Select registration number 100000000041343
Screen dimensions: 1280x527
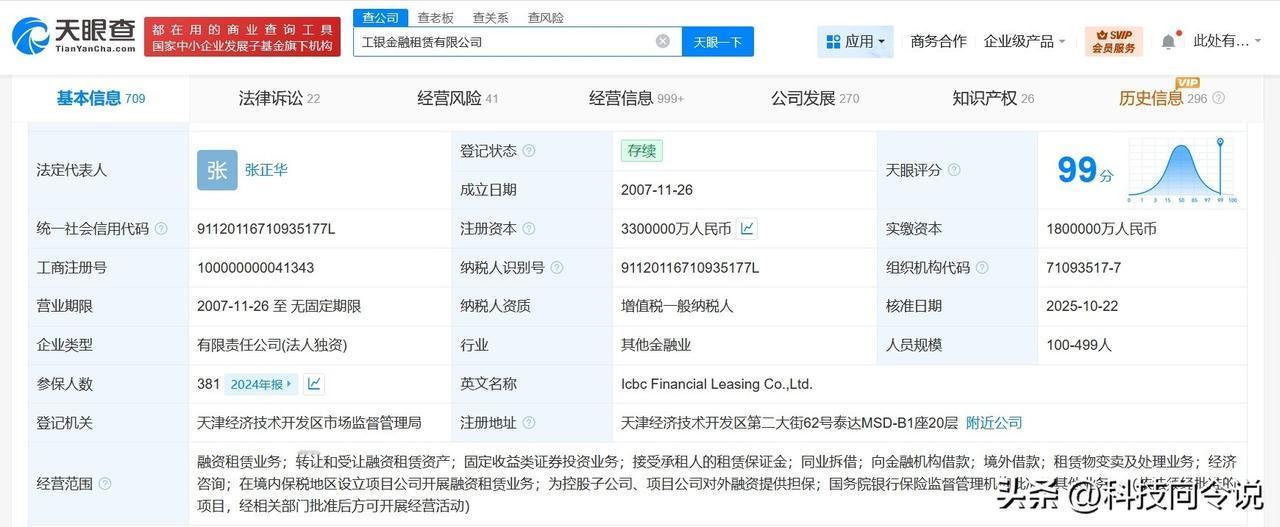(x=256, y=268)
